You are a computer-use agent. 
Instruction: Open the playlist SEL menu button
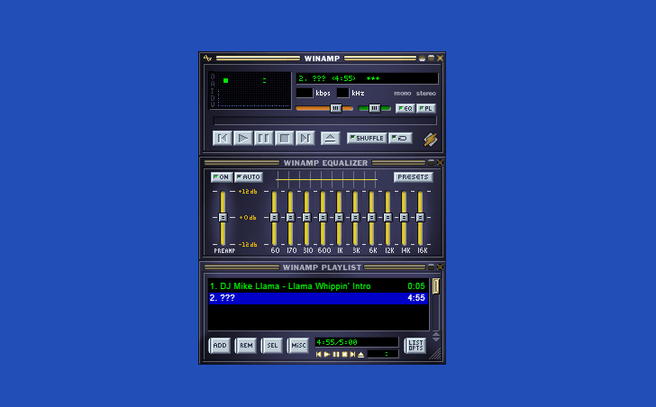[x=272, y=346]
